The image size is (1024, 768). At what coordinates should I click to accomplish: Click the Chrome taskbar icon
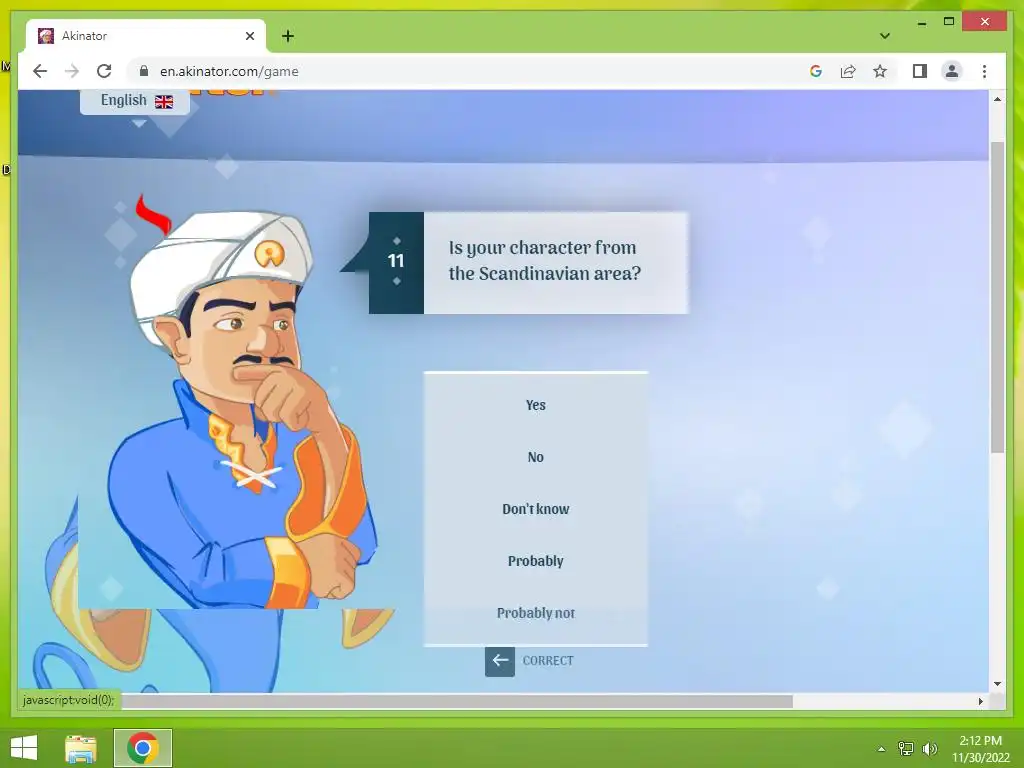(143, 748)
